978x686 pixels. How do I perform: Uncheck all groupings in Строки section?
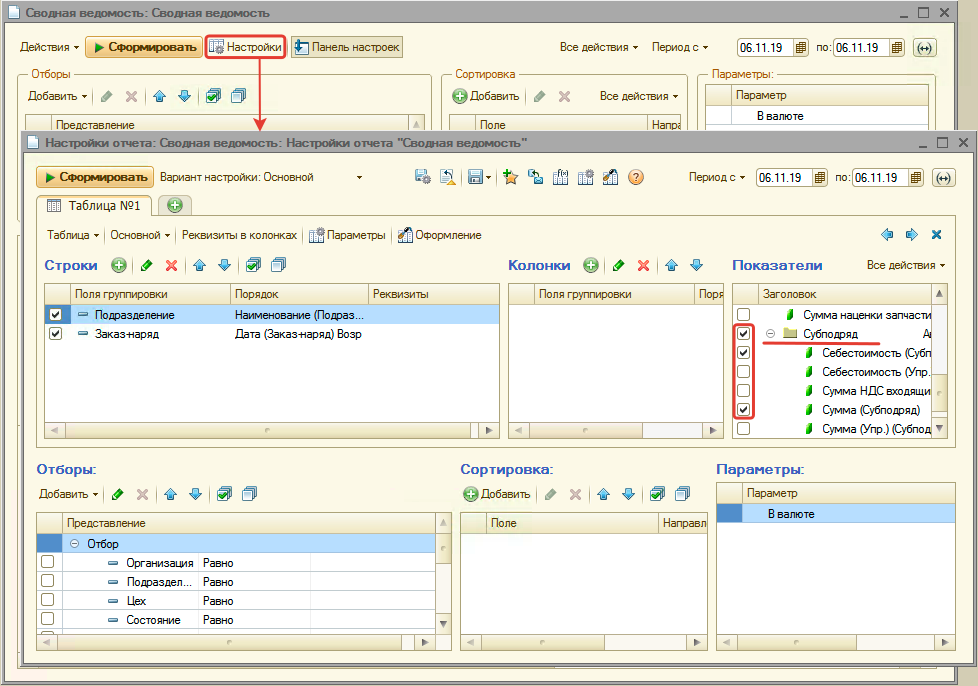[278, 265]
